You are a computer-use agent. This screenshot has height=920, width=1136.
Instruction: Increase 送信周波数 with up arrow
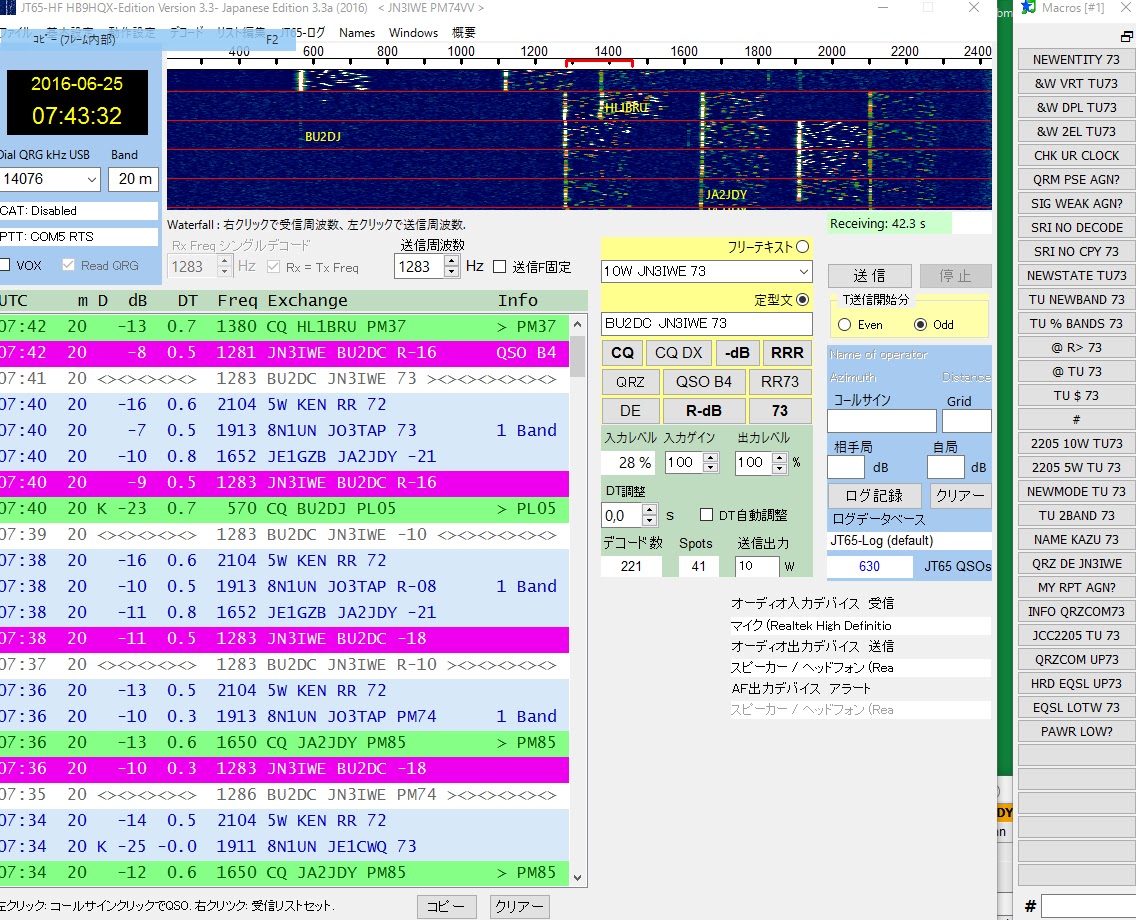pos(451,262)
